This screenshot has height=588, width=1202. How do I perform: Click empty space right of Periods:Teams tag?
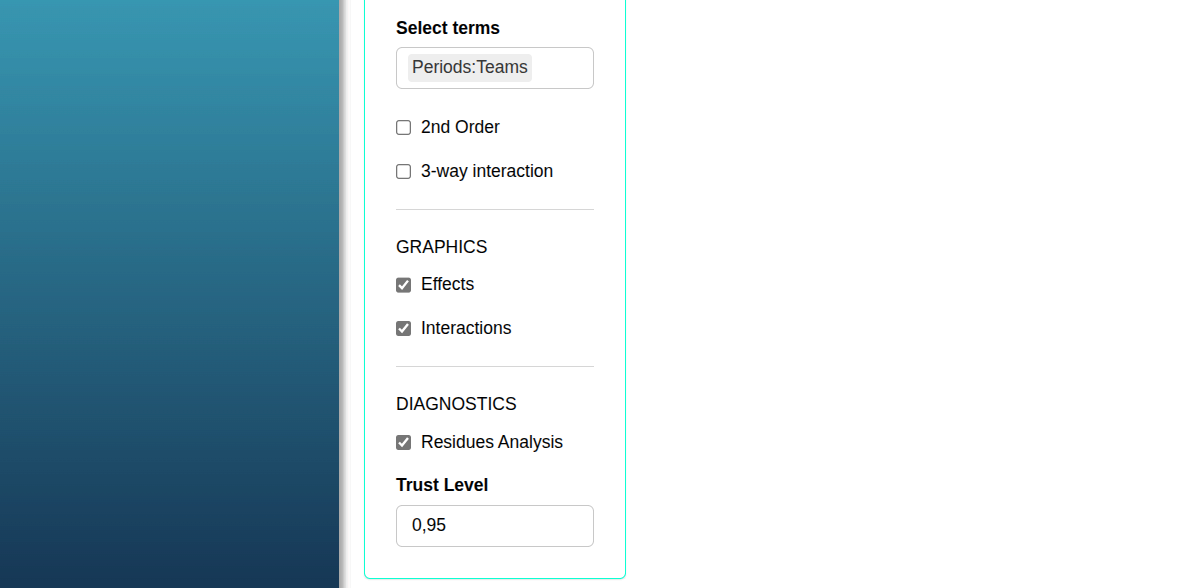tap(562, 68)
